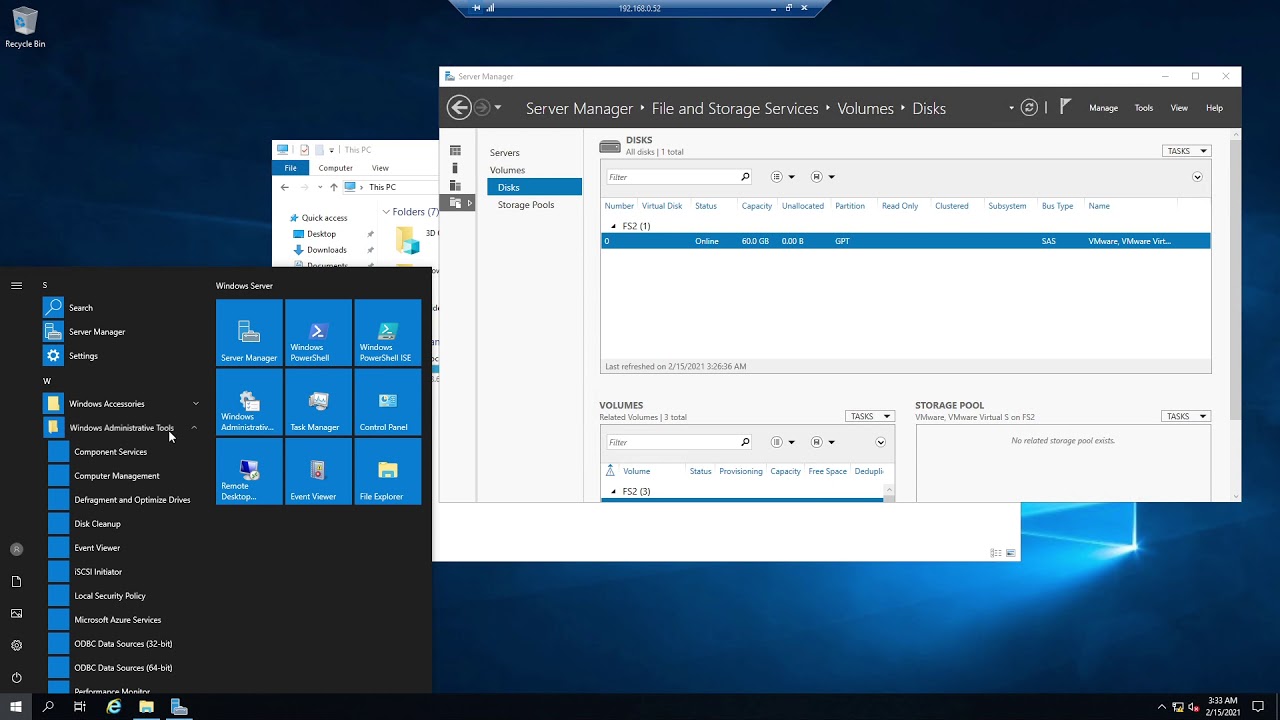Image resolution: width=1280 pixels, height=720 pixels.
Task: Click the Server Manager refresh icon
Action: (1029, 108)
